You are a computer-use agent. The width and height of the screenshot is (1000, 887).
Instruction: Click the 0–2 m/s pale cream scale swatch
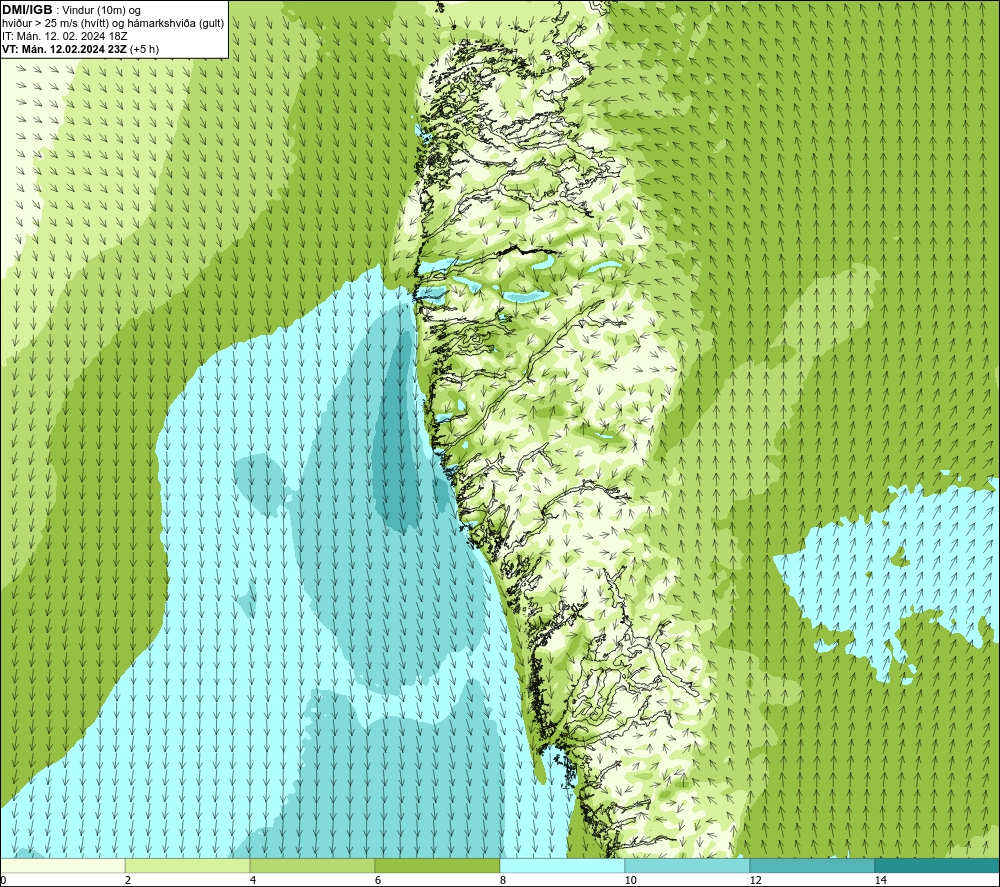point(62,865)
